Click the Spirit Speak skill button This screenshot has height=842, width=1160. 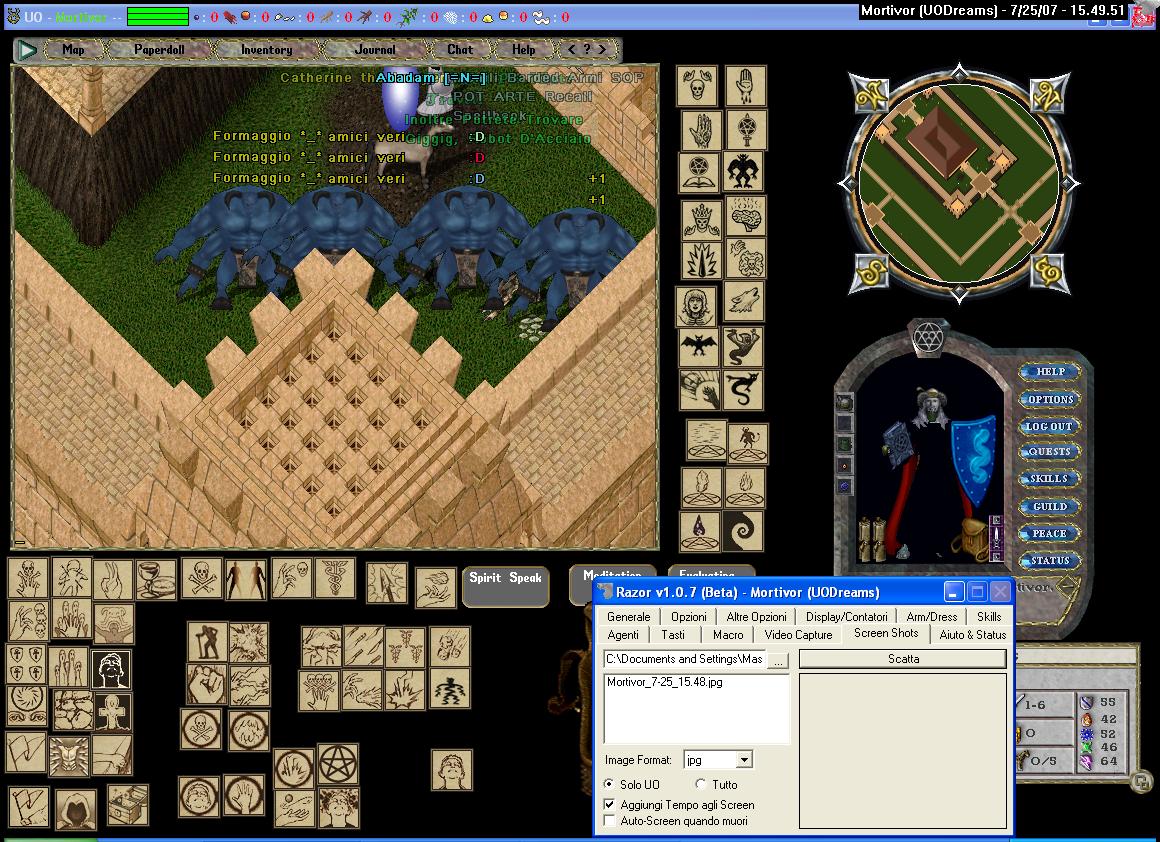coord(505,585)
